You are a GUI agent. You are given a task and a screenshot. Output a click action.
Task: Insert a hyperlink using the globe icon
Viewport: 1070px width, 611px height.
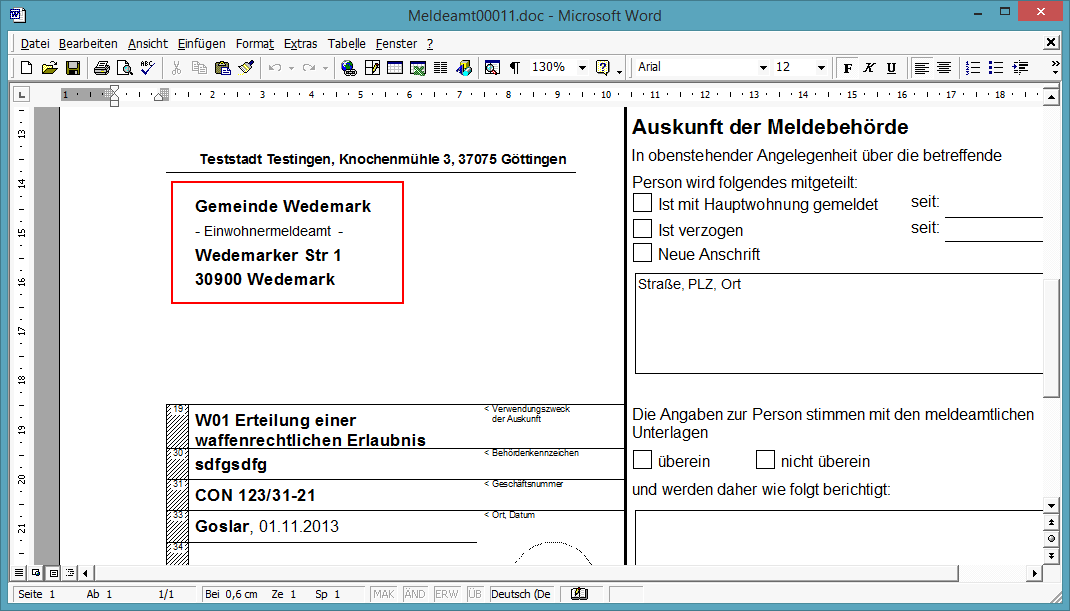[348, 68]
